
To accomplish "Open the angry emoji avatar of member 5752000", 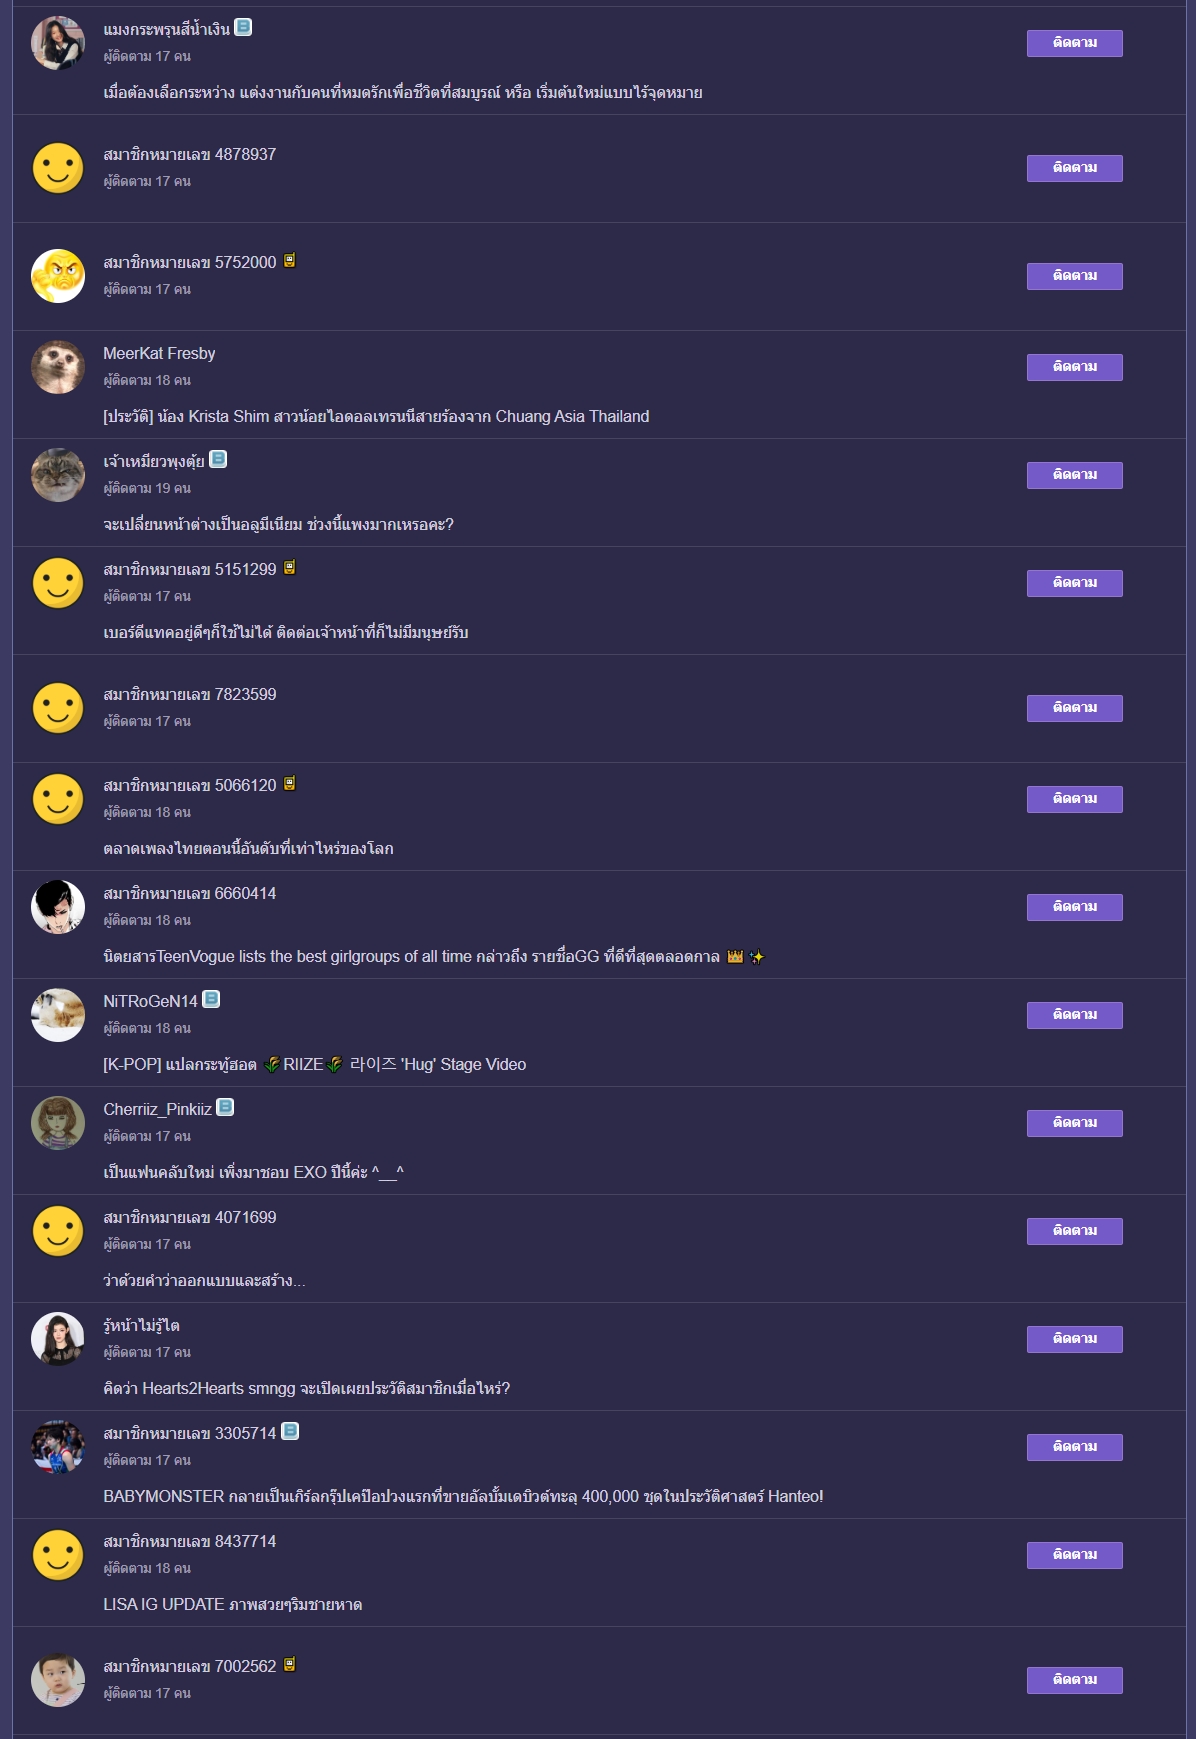I will coord(58,276).
